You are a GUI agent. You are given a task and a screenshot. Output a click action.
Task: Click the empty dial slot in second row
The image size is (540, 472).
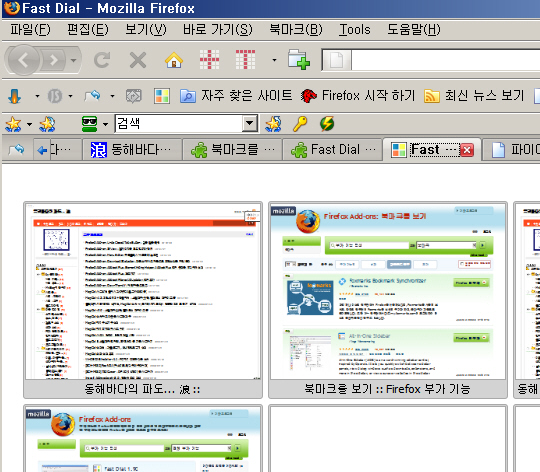[388, 439]
